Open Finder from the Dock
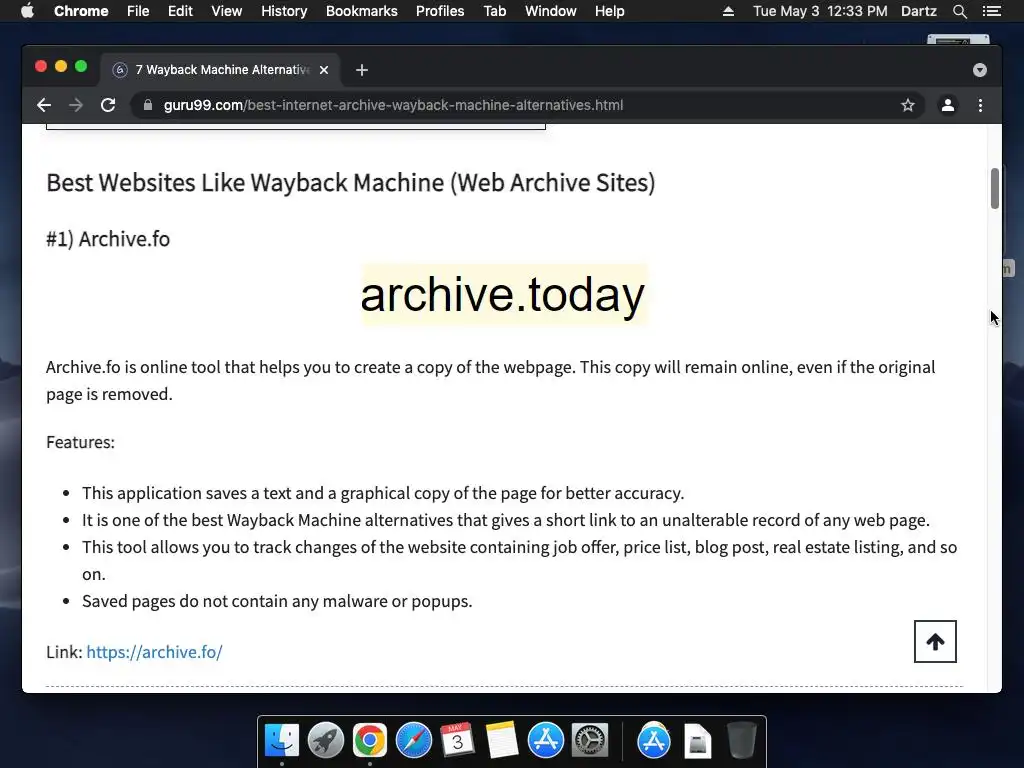 [282, 740]
